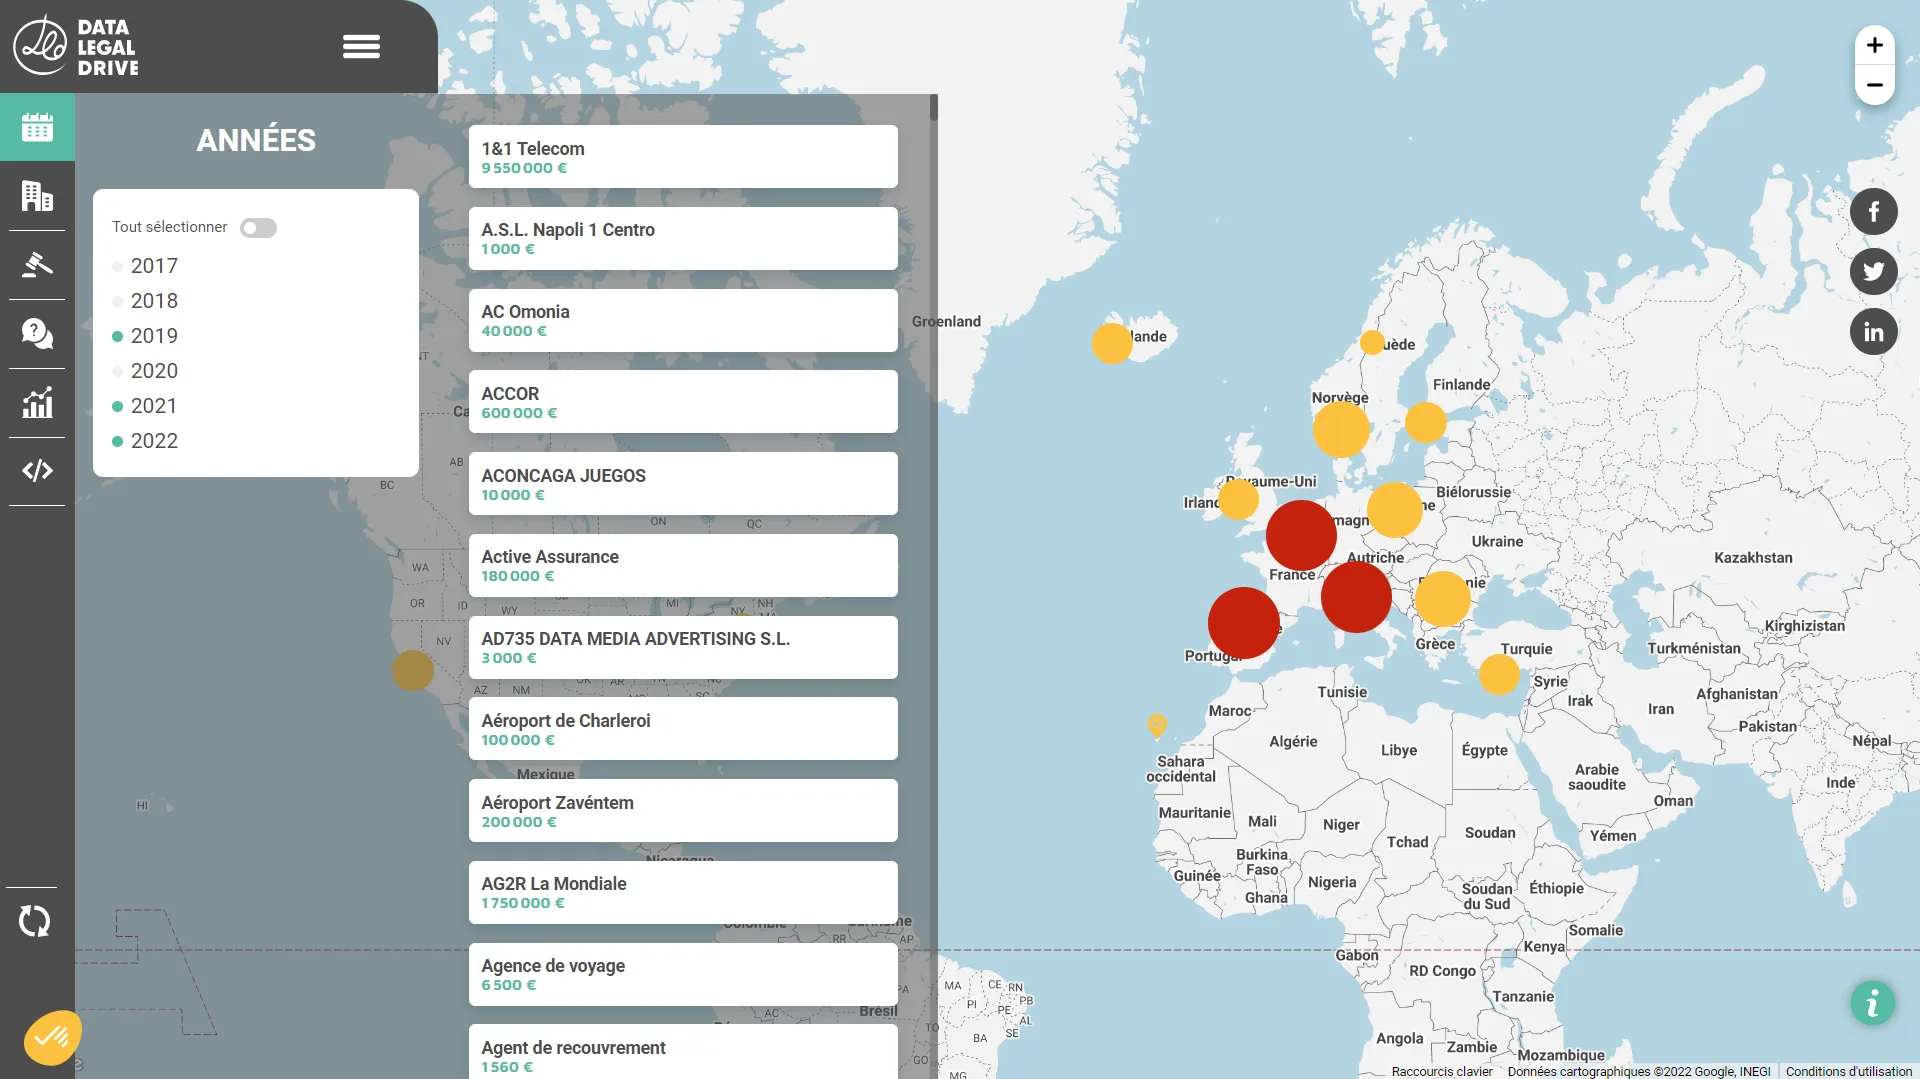1920x1079 pixels.
Task: Click the yellow double-check badge icon
Action: pos(52,1038)
